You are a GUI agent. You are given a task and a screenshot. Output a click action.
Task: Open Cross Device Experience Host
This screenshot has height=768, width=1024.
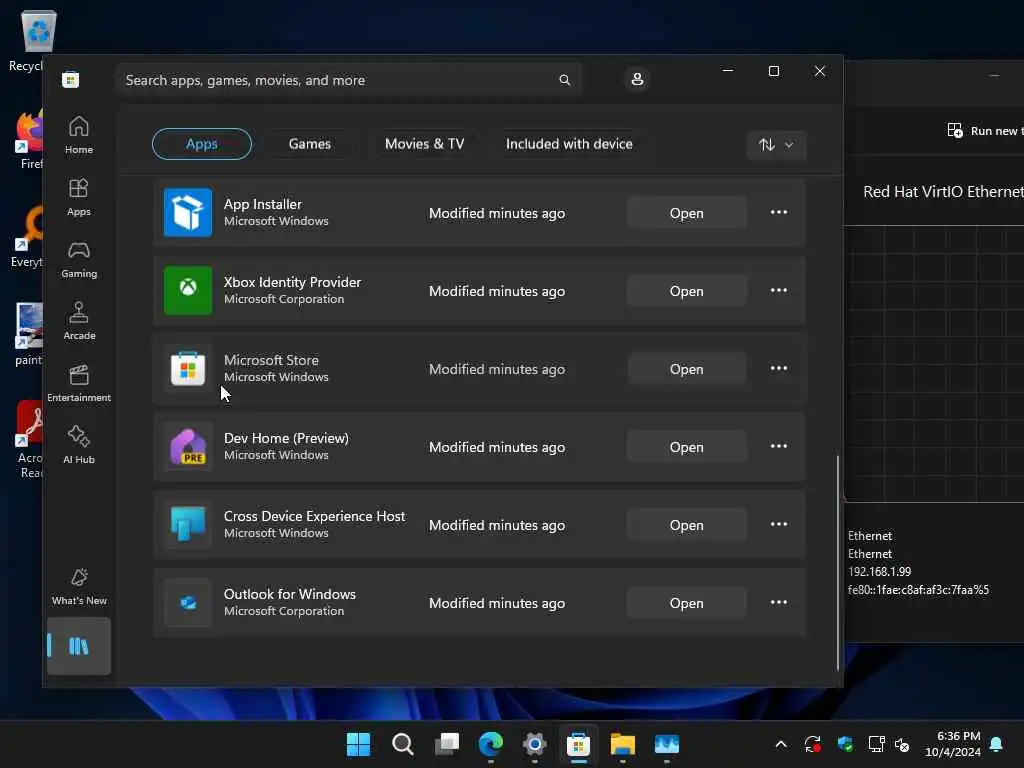pos(686,525)
